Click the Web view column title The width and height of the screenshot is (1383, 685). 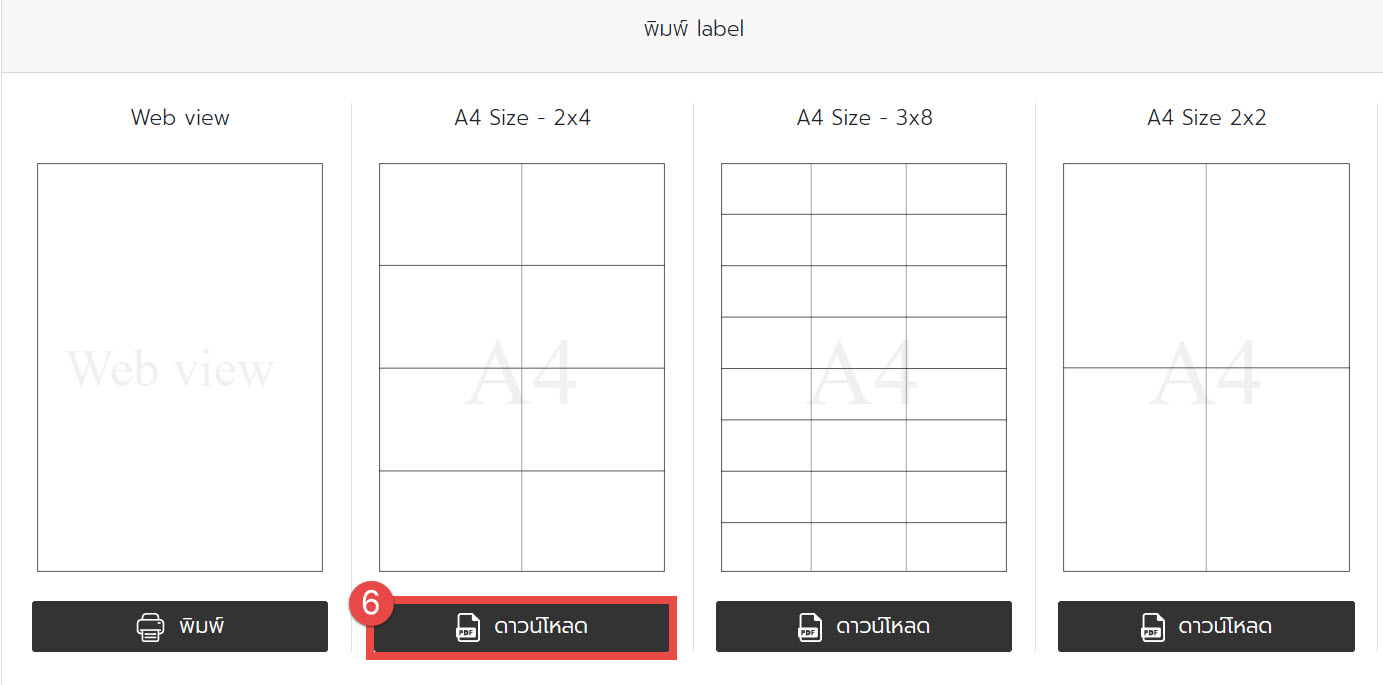coord(180,118)
